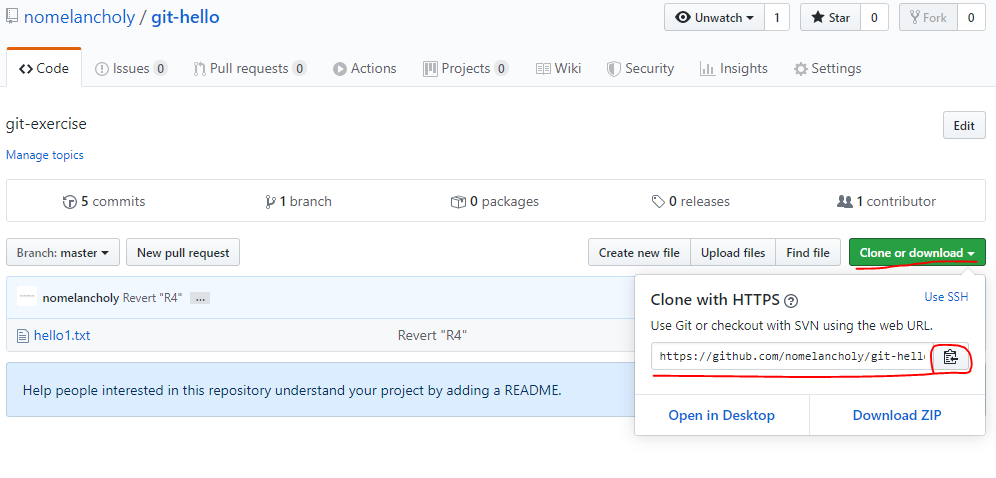Screen dimensions: 996x478
Task: Open the watchers count next to Unwatch
Action: (777, 18)
